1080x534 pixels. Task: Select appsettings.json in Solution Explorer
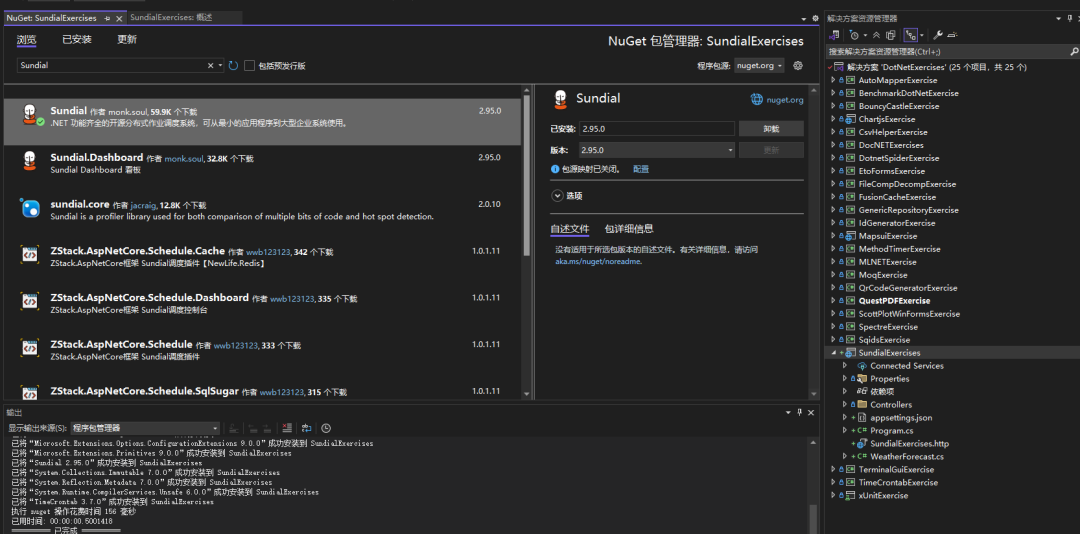[x=901, y=418]
